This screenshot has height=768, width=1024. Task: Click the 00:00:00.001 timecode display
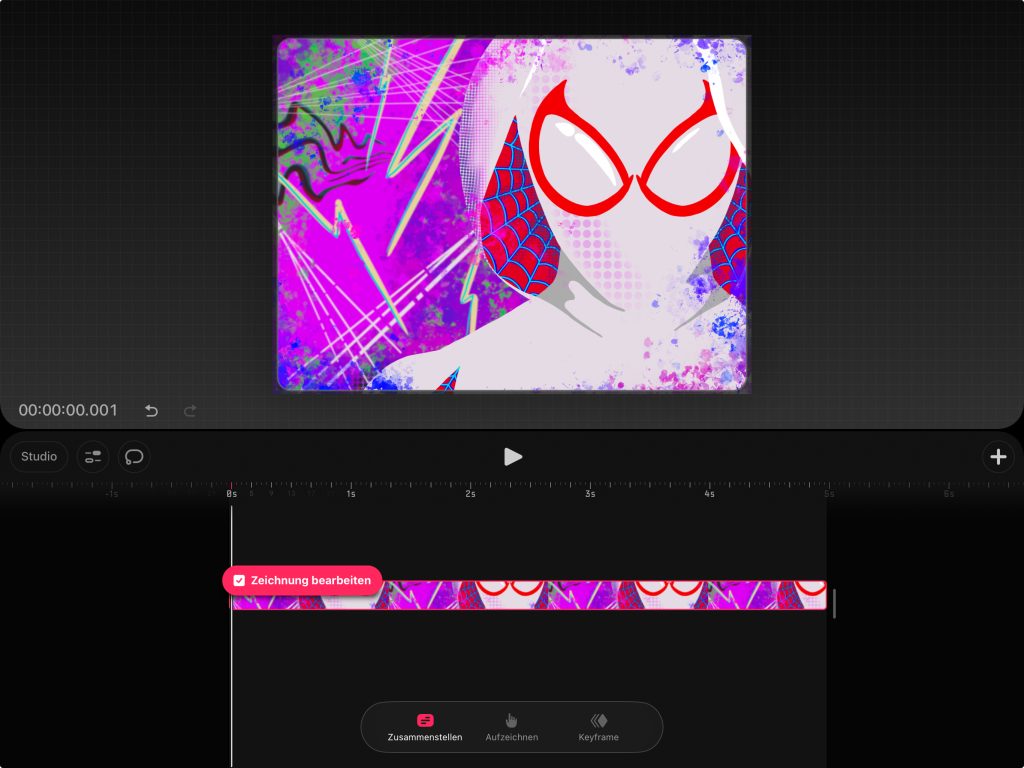[x=68, y=410]
